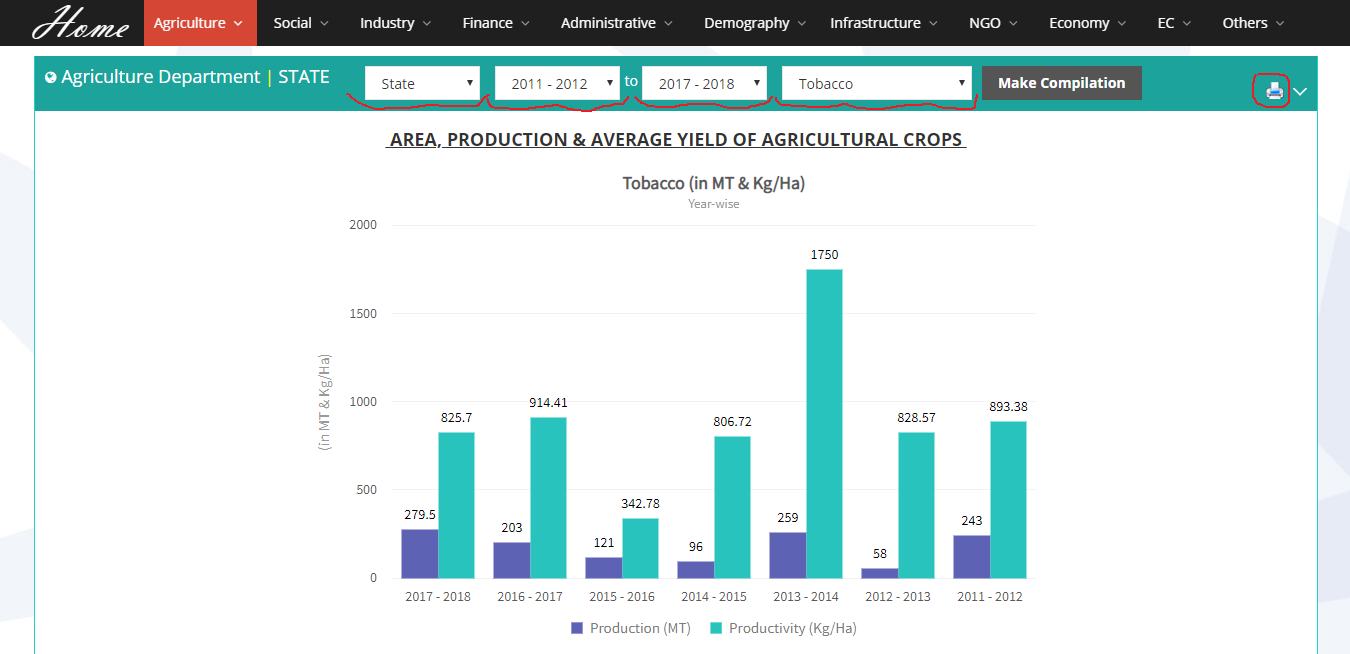
Task: Open the Finance menu
Action: [496, 23]
